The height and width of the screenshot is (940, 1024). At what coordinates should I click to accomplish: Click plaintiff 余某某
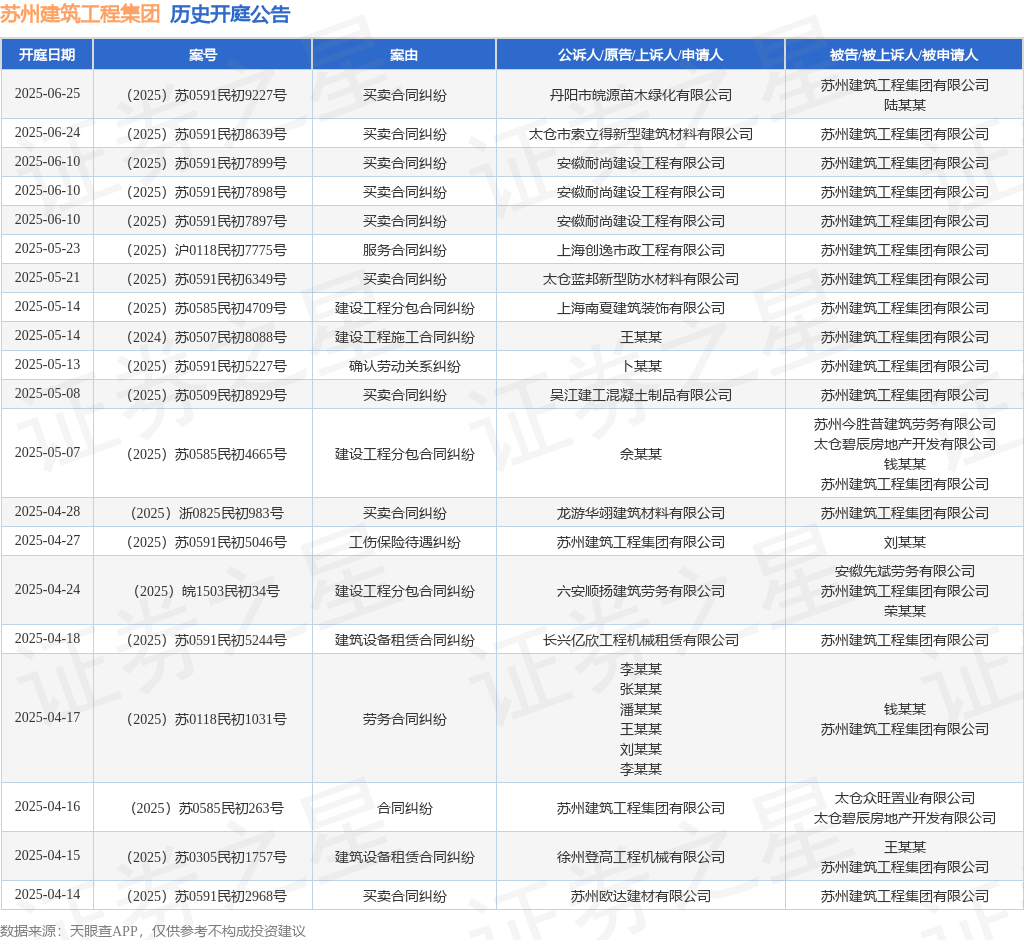click(x=641, y=455)
